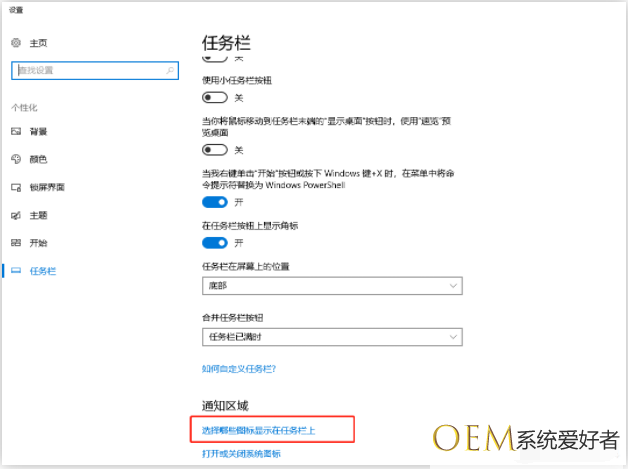Turn on the 预览桌面 peek toggle

214,150
